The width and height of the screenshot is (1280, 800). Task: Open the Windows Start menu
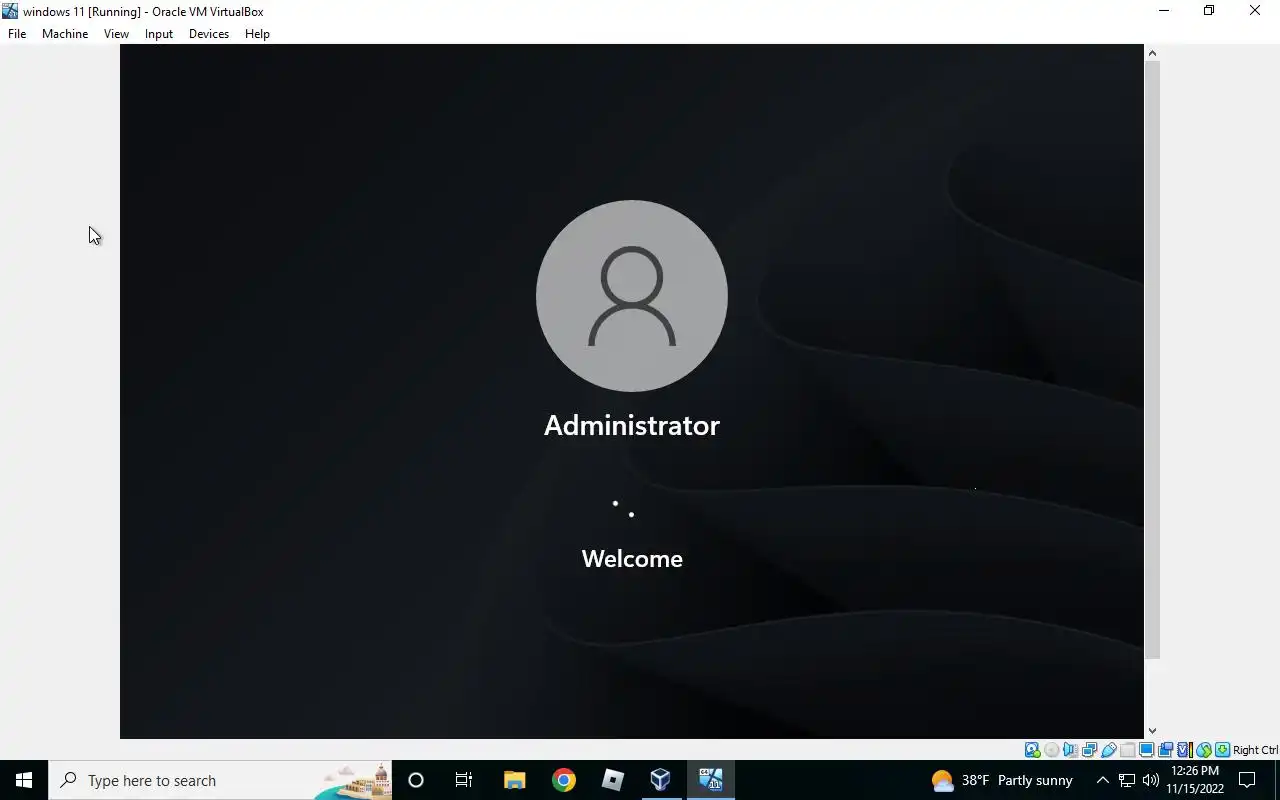point(24,780)
